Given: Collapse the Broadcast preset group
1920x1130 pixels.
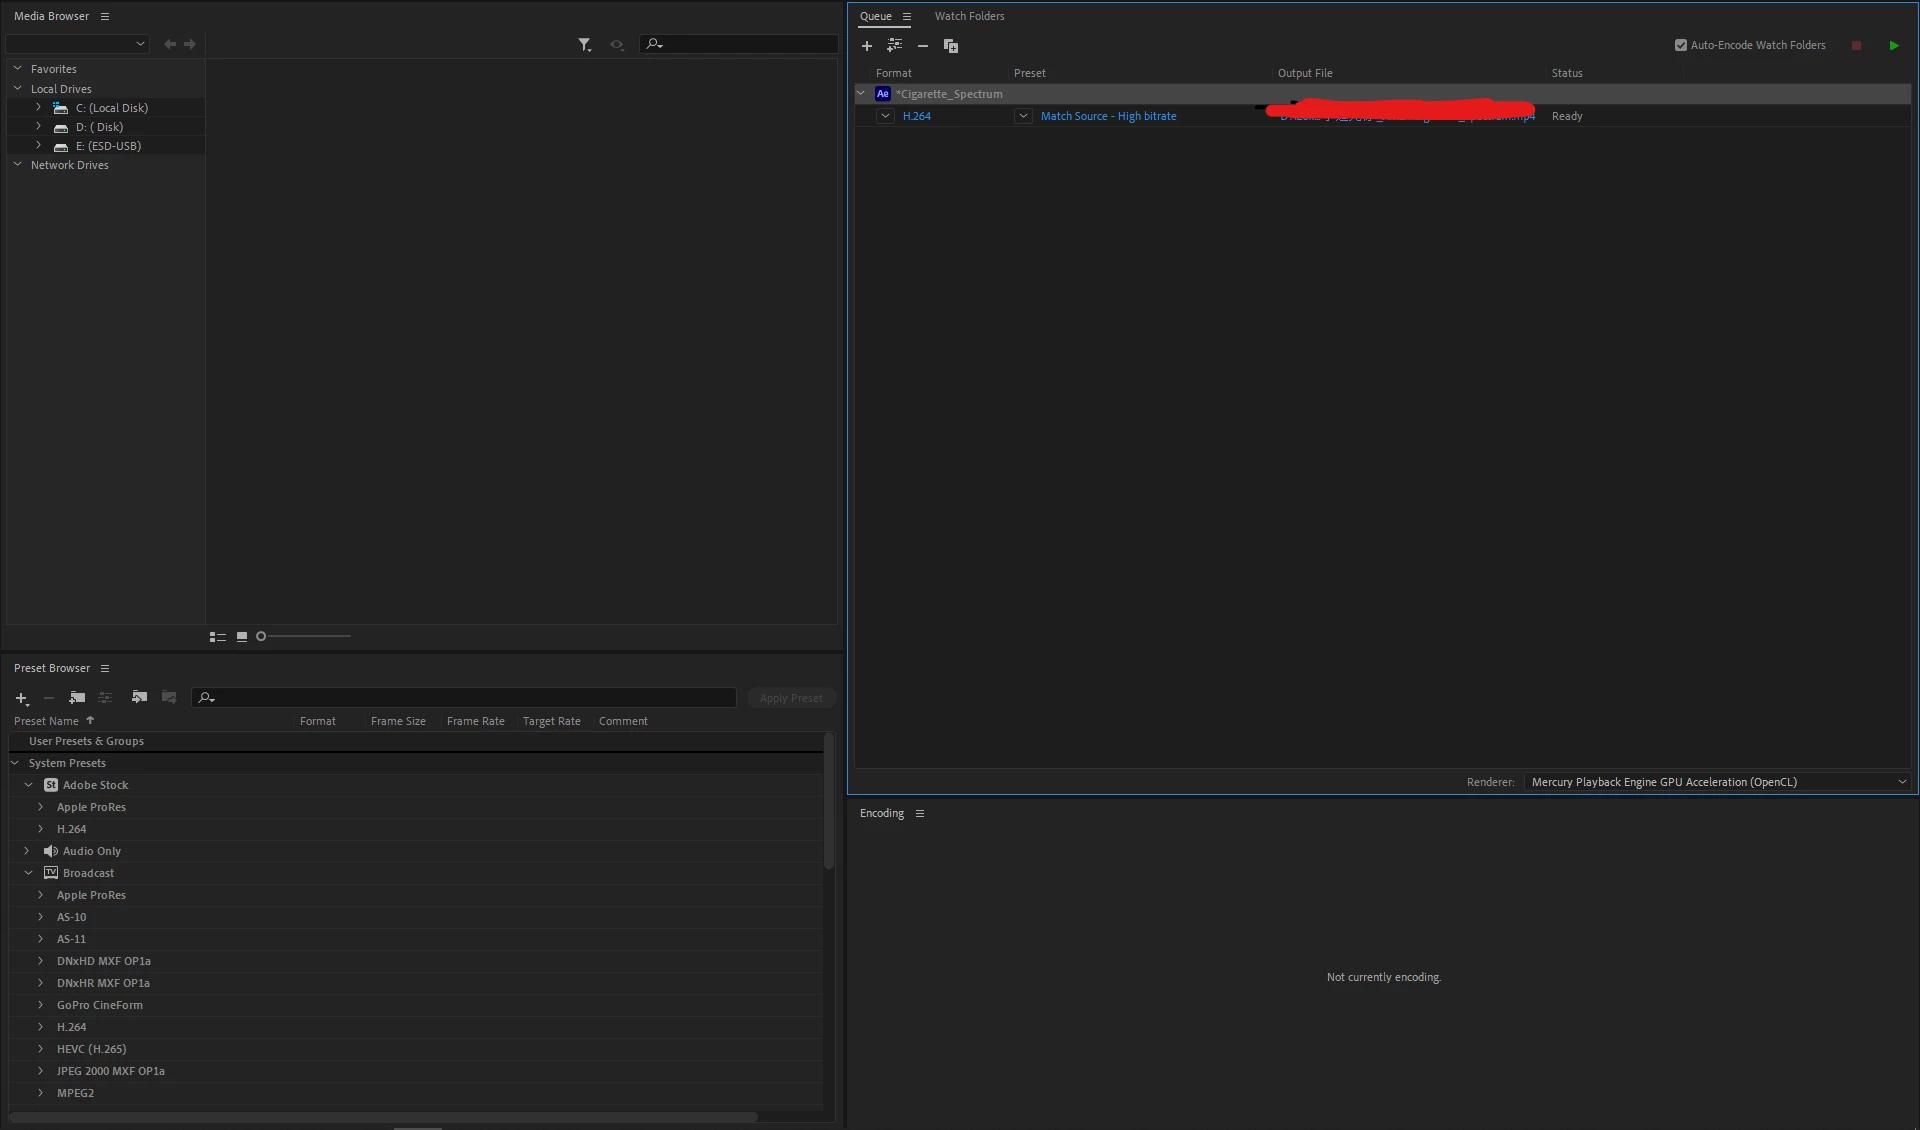Looking at the screenshot, I should point(28,873).
